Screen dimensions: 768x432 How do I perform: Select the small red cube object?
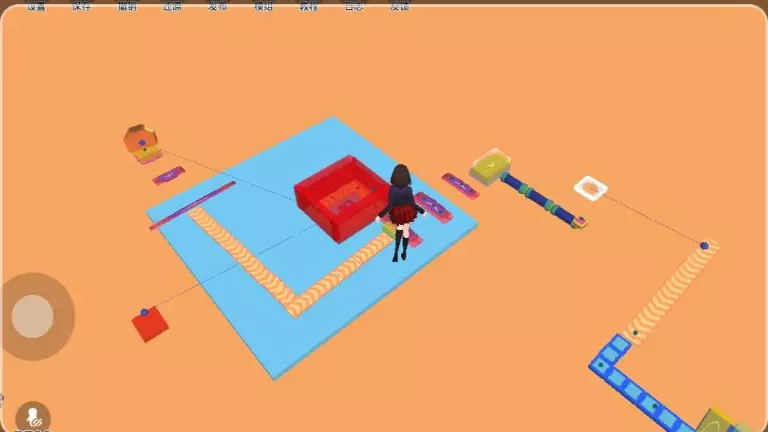tap(150, 324)
